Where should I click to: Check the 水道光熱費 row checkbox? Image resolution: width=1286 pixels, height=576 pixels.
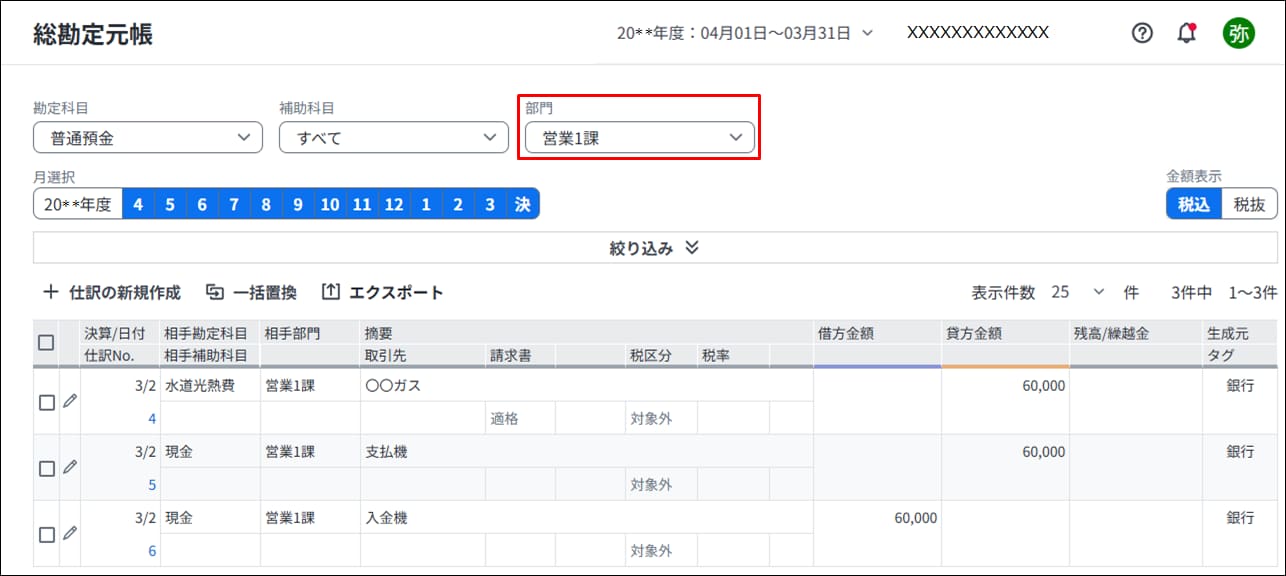pos(46,402)
